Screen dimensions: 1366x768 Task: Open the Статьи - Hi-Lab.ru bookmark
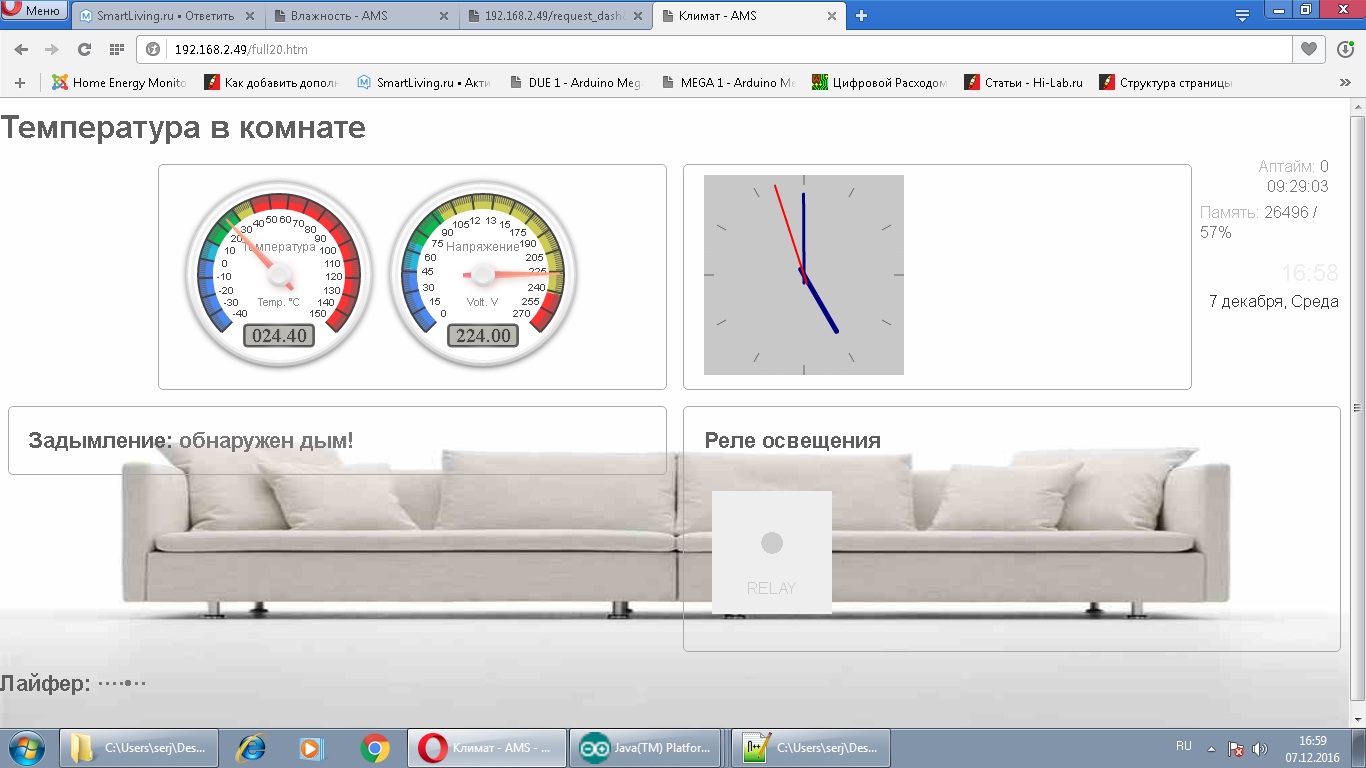(x=1024, y=83)
